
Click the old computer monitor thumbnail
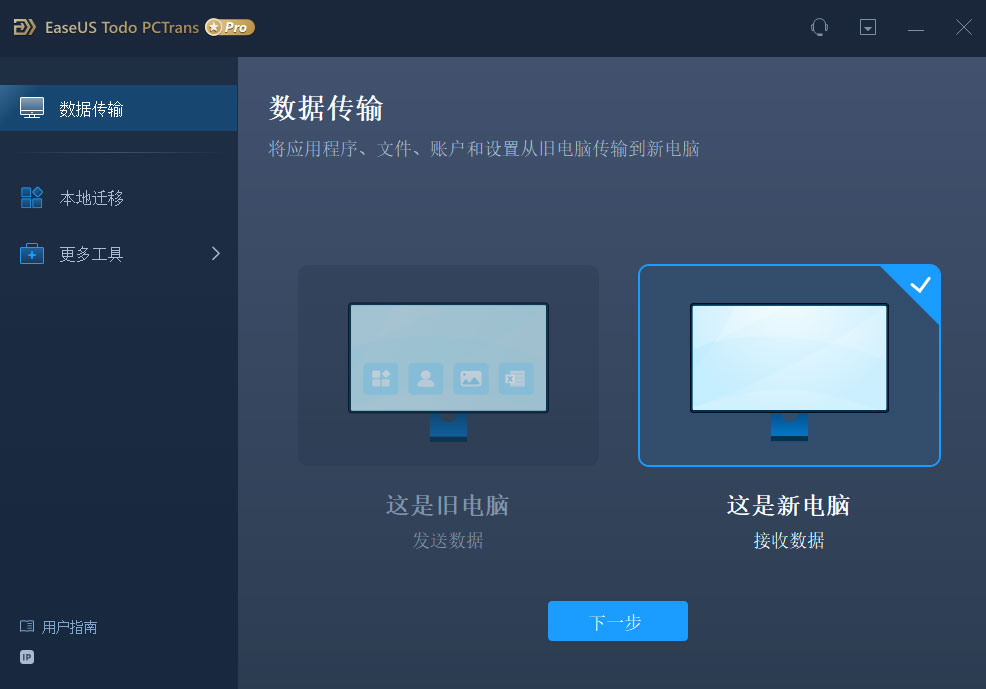pos(447,357)
